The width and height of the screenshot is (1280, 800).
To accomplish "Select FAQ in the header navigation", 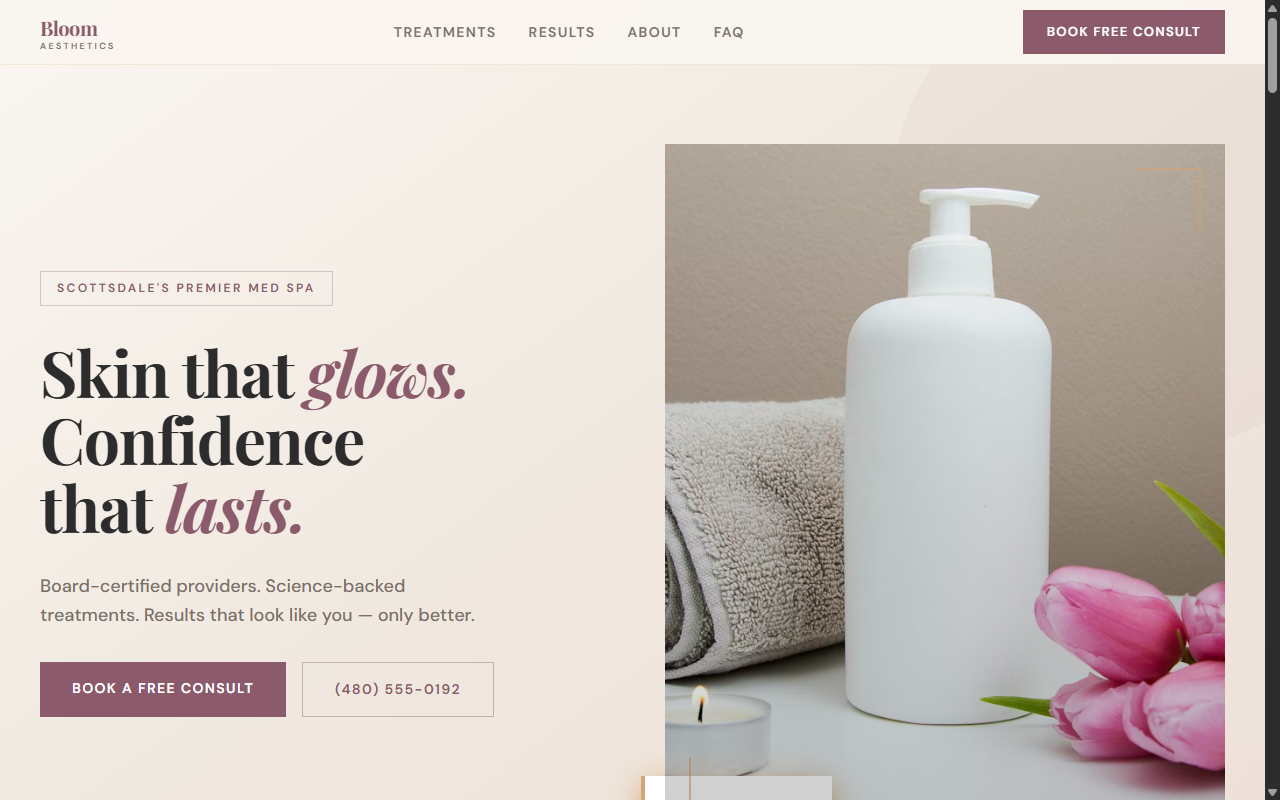I will tap(729, 32).
